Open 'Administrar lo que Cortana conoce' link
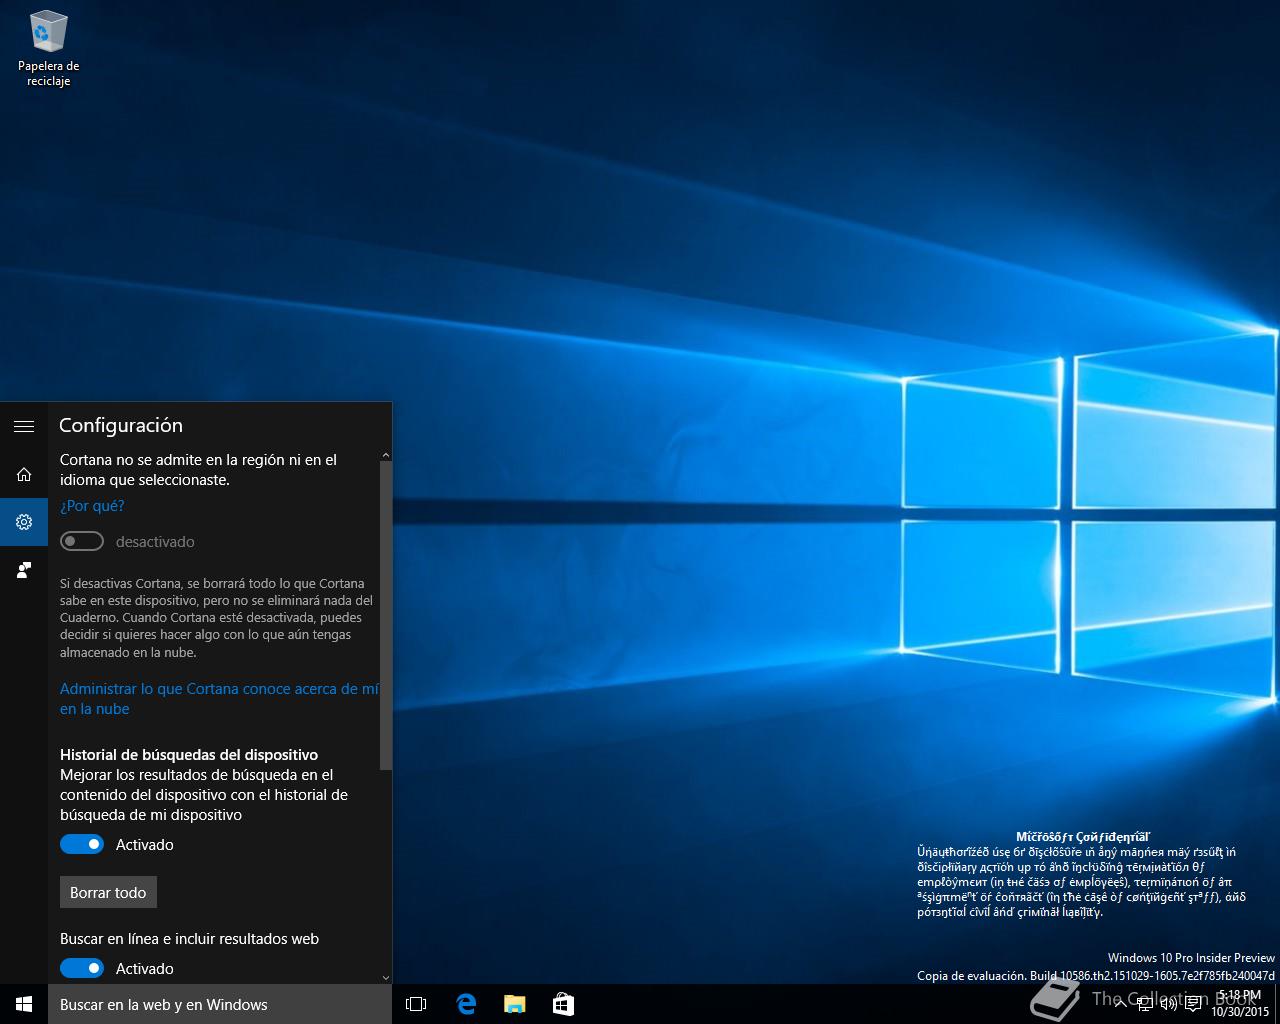 tap(219, 699)
